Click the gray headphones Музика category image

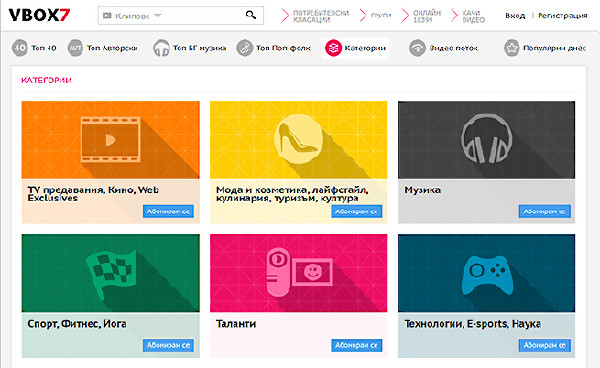[x=486, y=140]
